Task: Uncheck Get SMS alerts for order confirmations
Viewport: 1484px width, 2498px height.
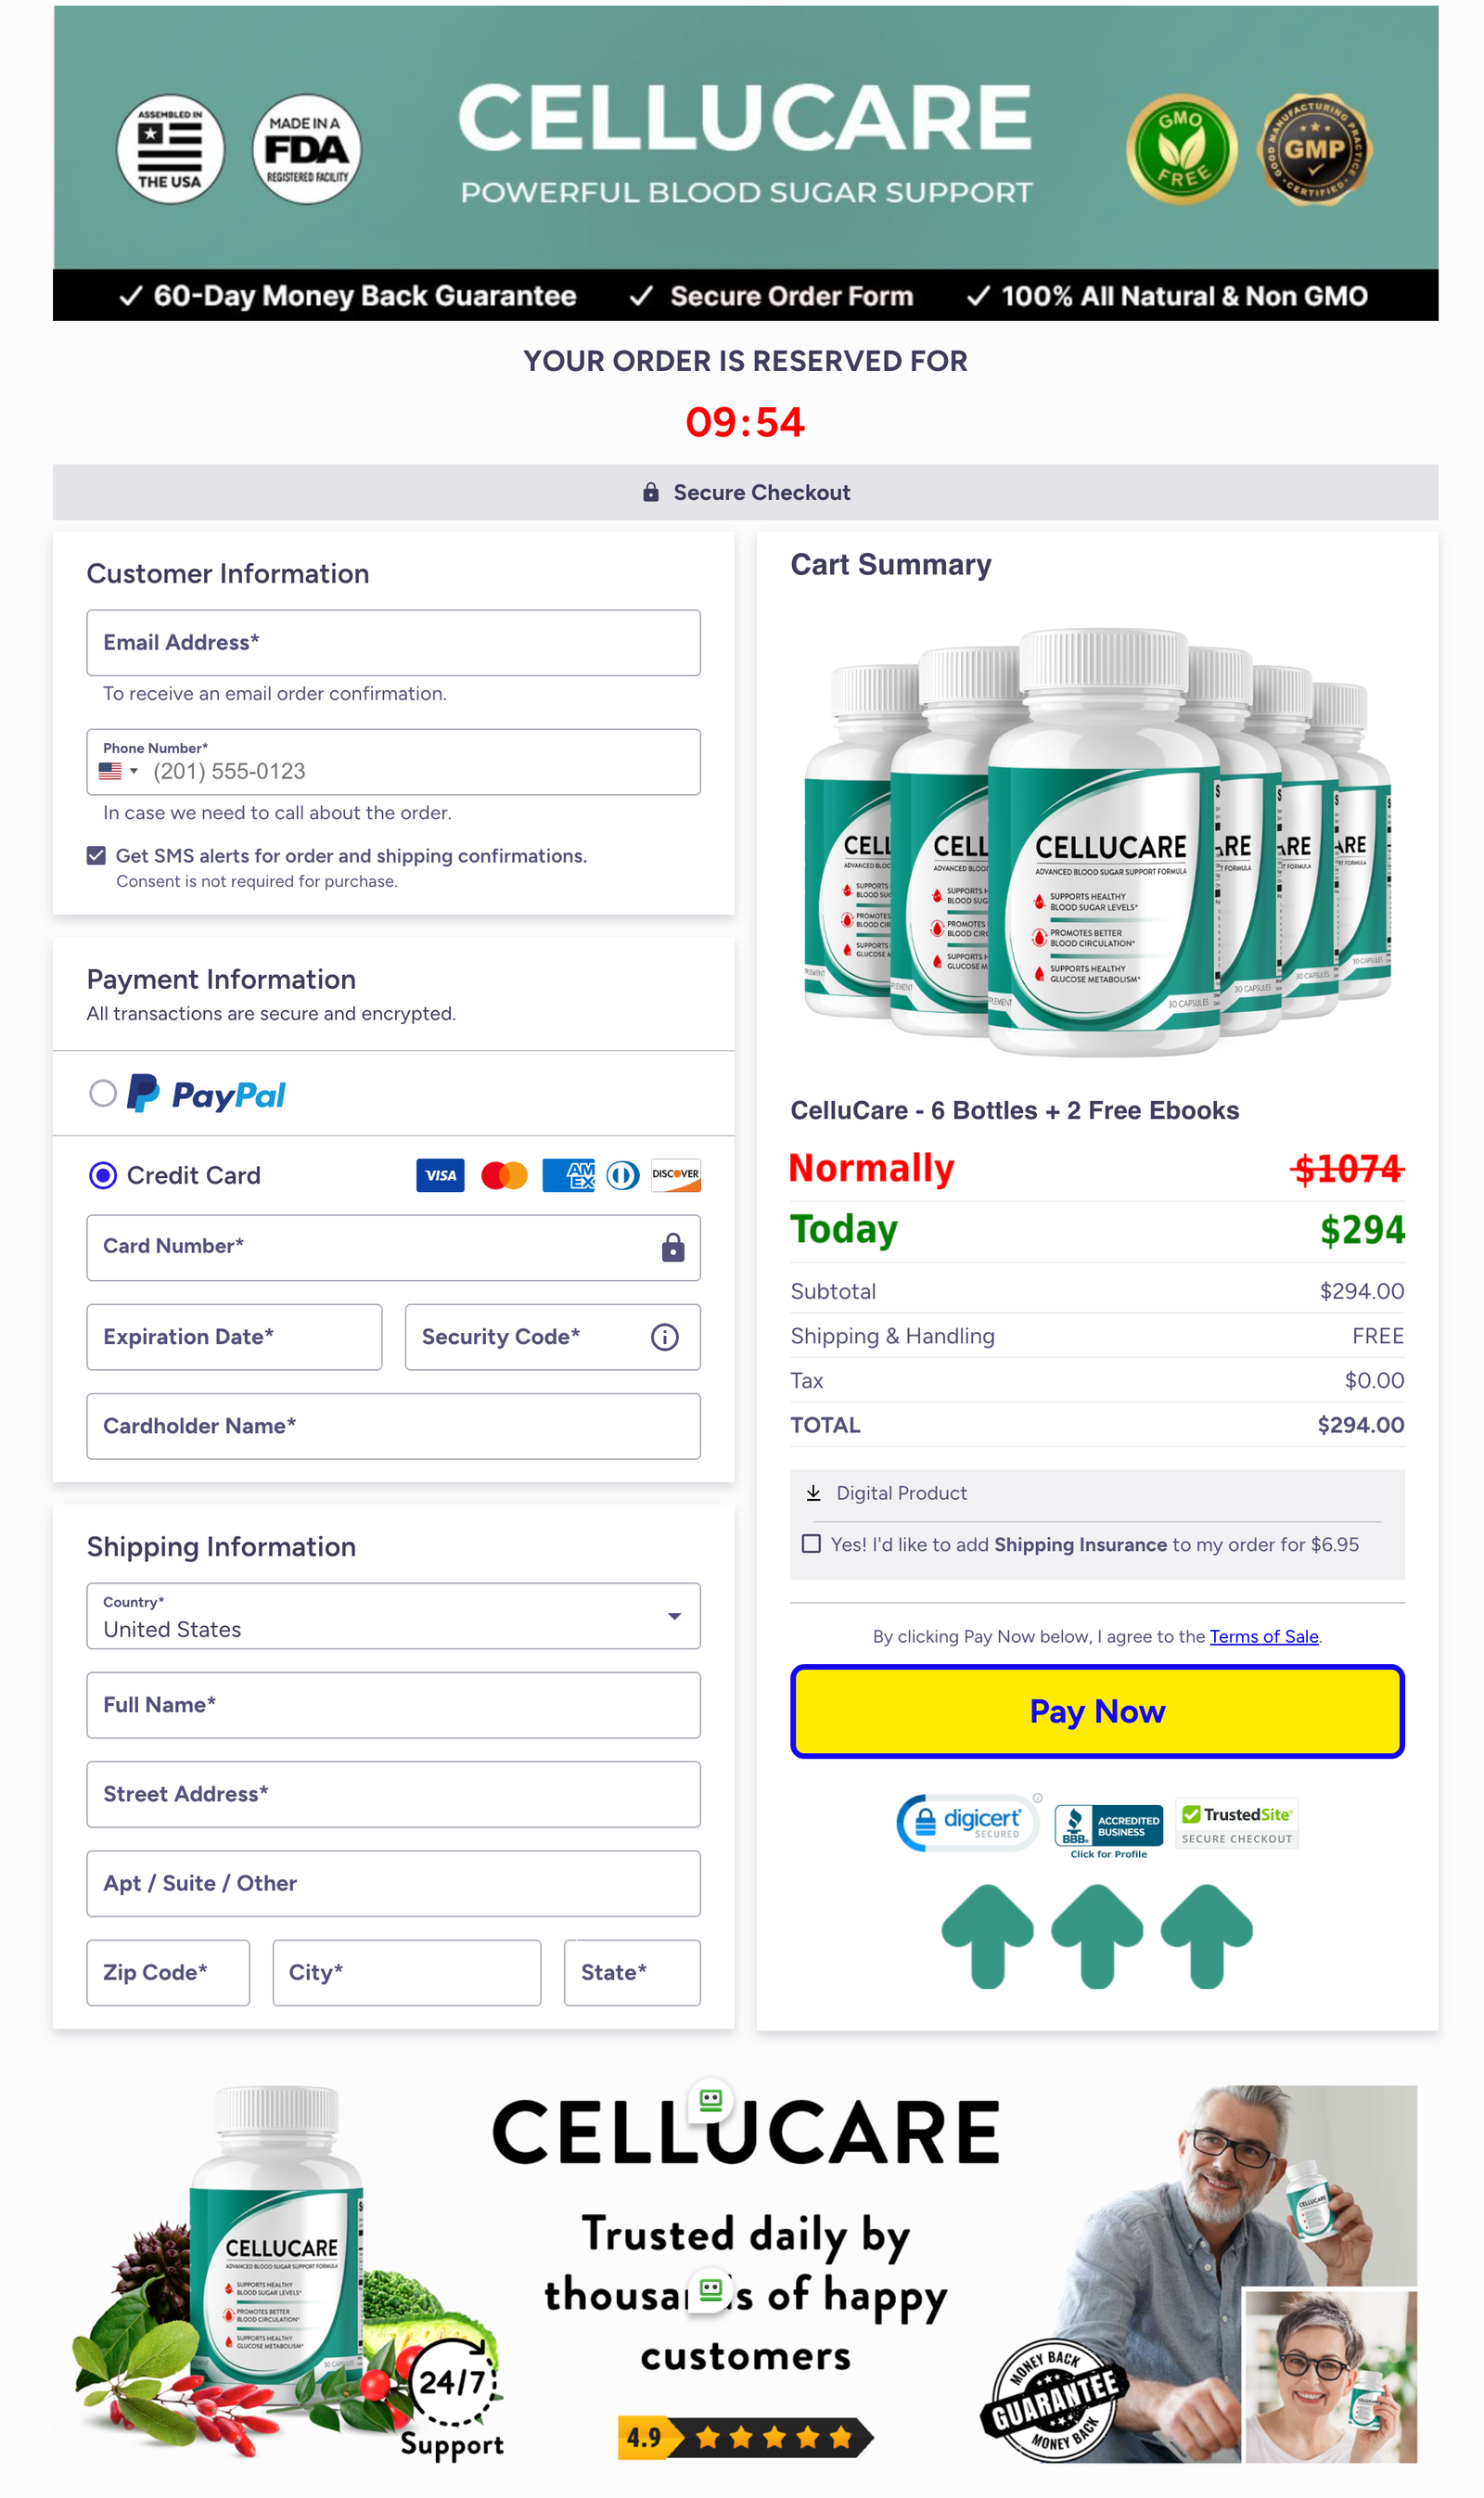Action: click(x=97, y=855)
